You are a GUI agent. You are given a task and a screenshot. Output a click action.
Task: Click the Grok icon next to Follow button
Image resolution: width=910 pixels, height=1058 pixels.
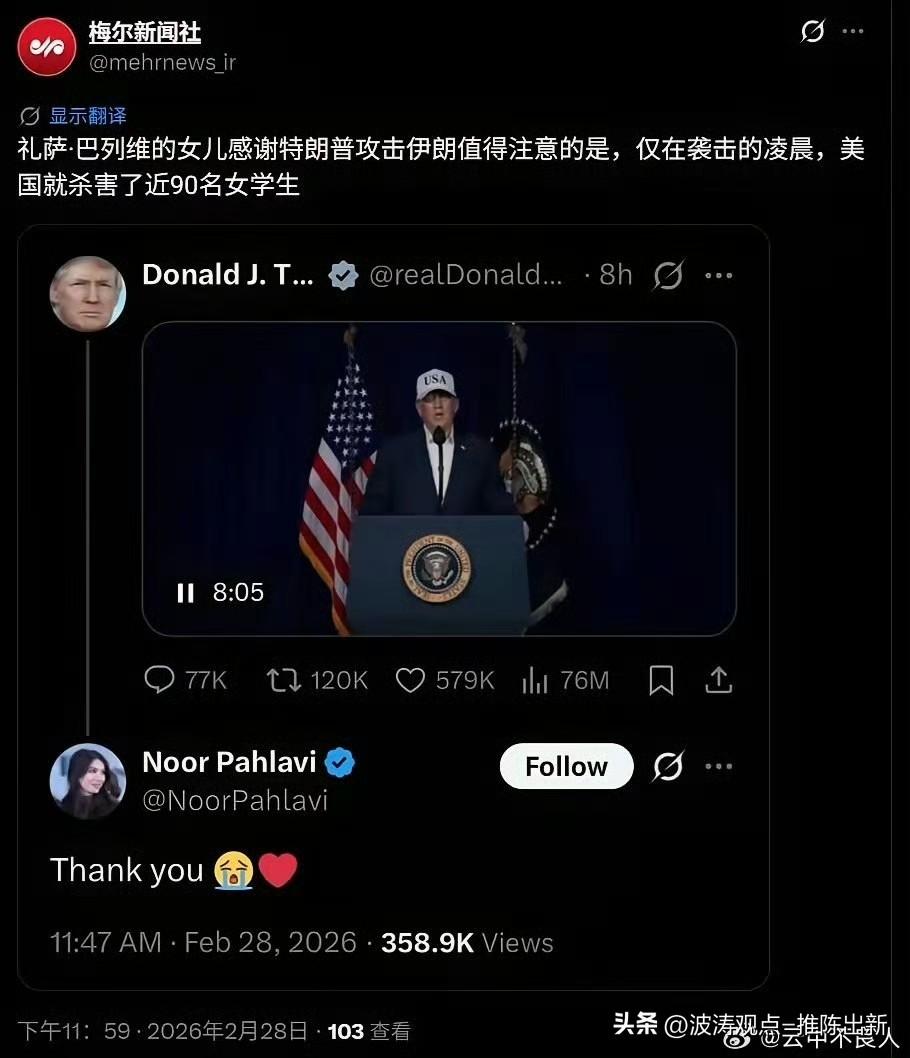[x=669, y=767]
